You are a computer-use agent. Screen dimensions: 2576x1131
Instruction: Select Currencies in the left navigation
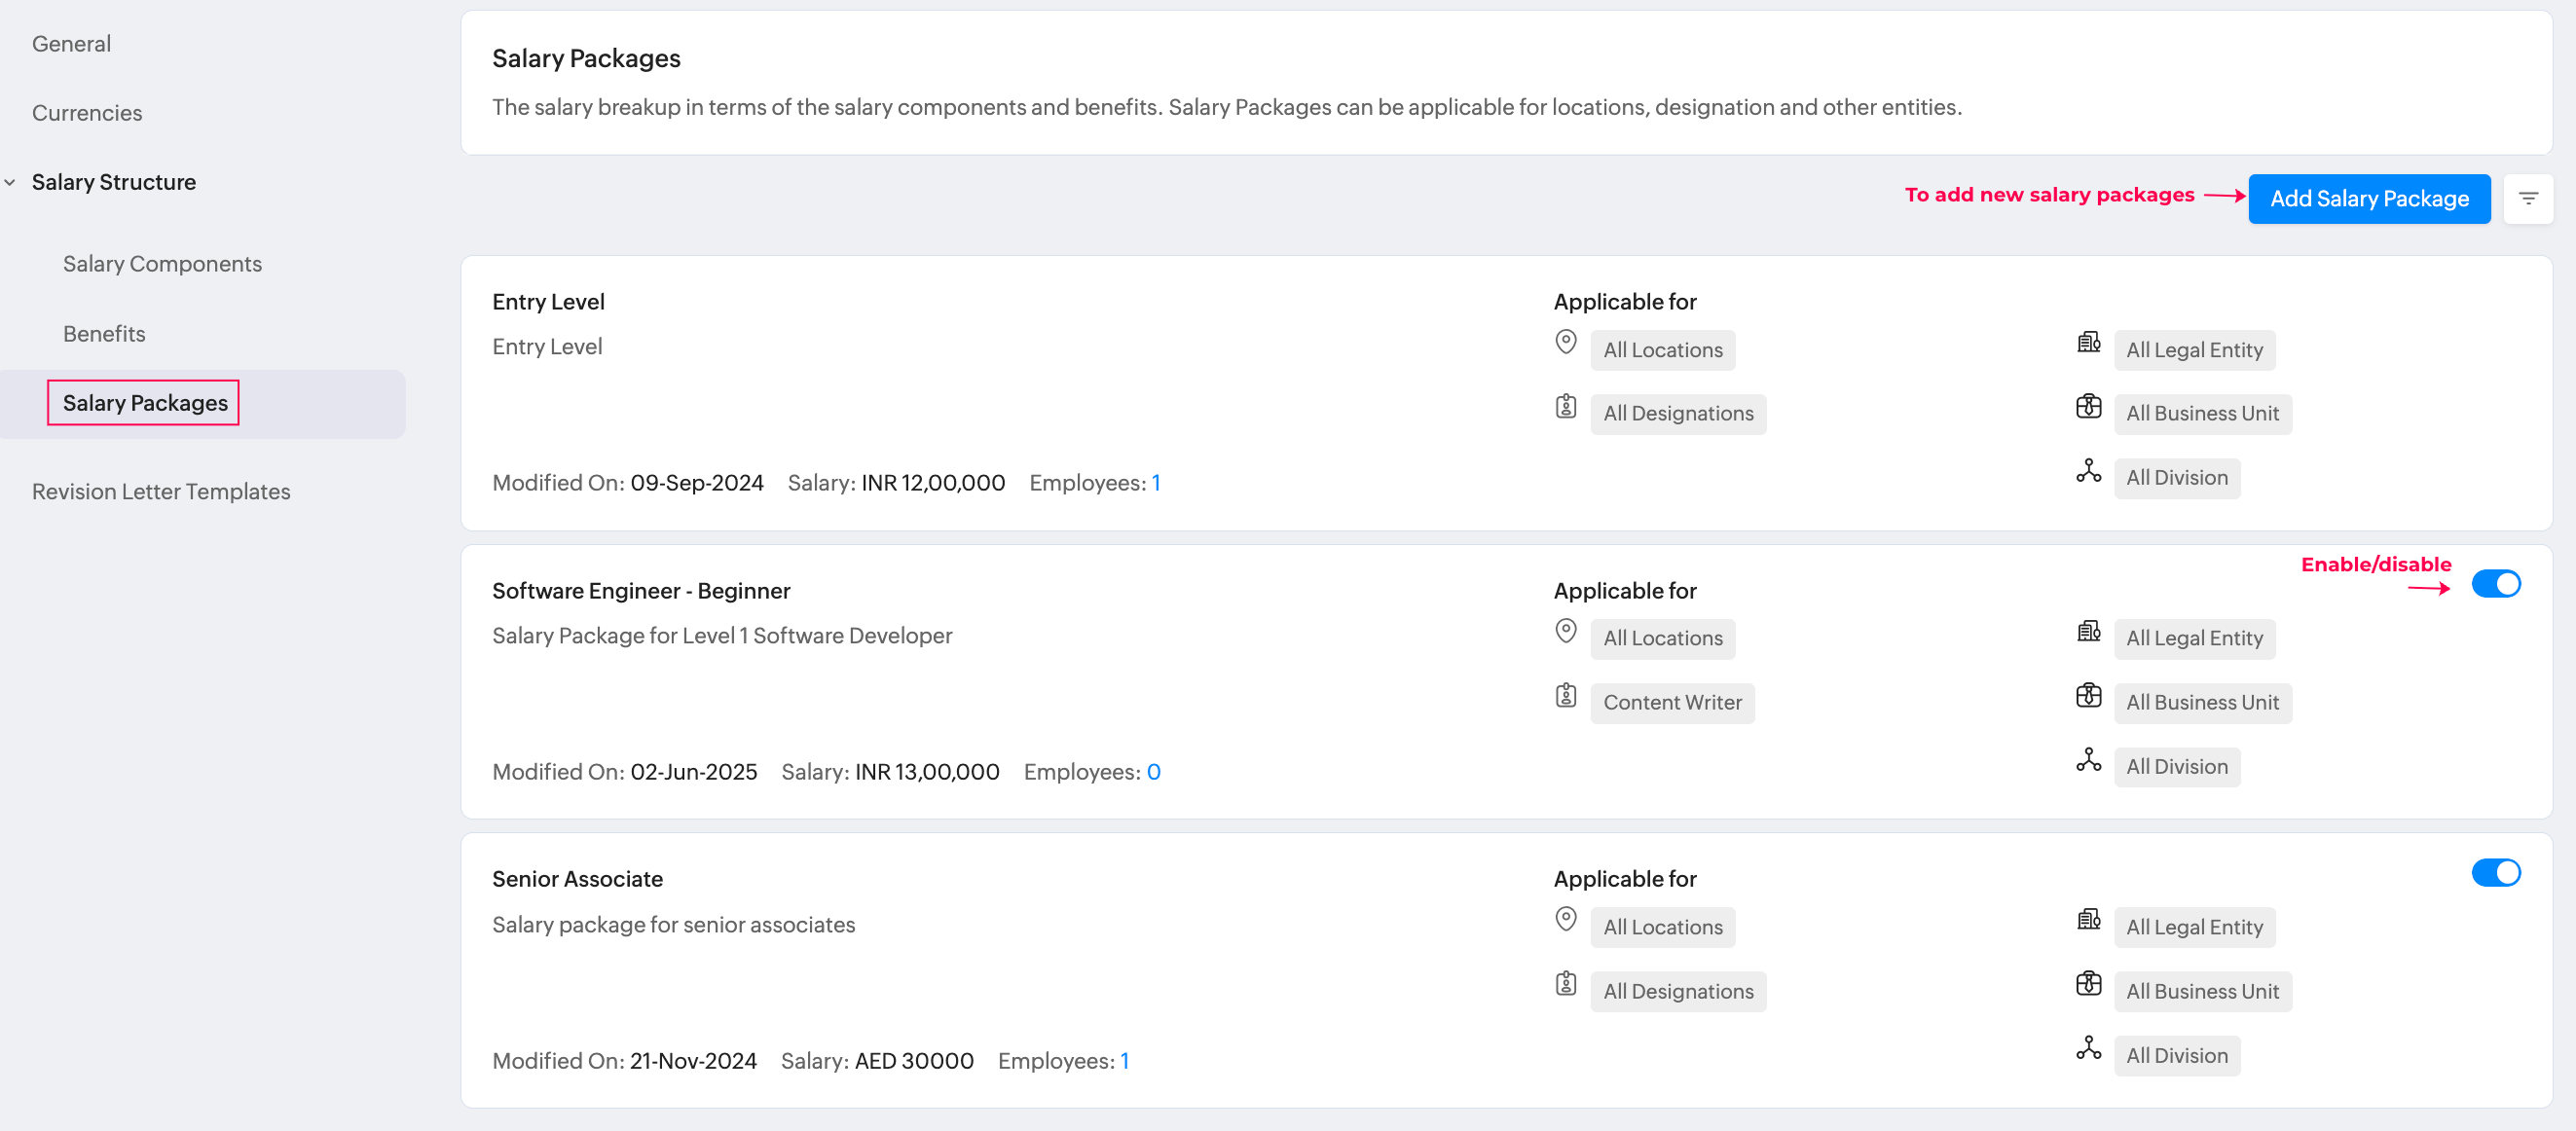point(87,113)
